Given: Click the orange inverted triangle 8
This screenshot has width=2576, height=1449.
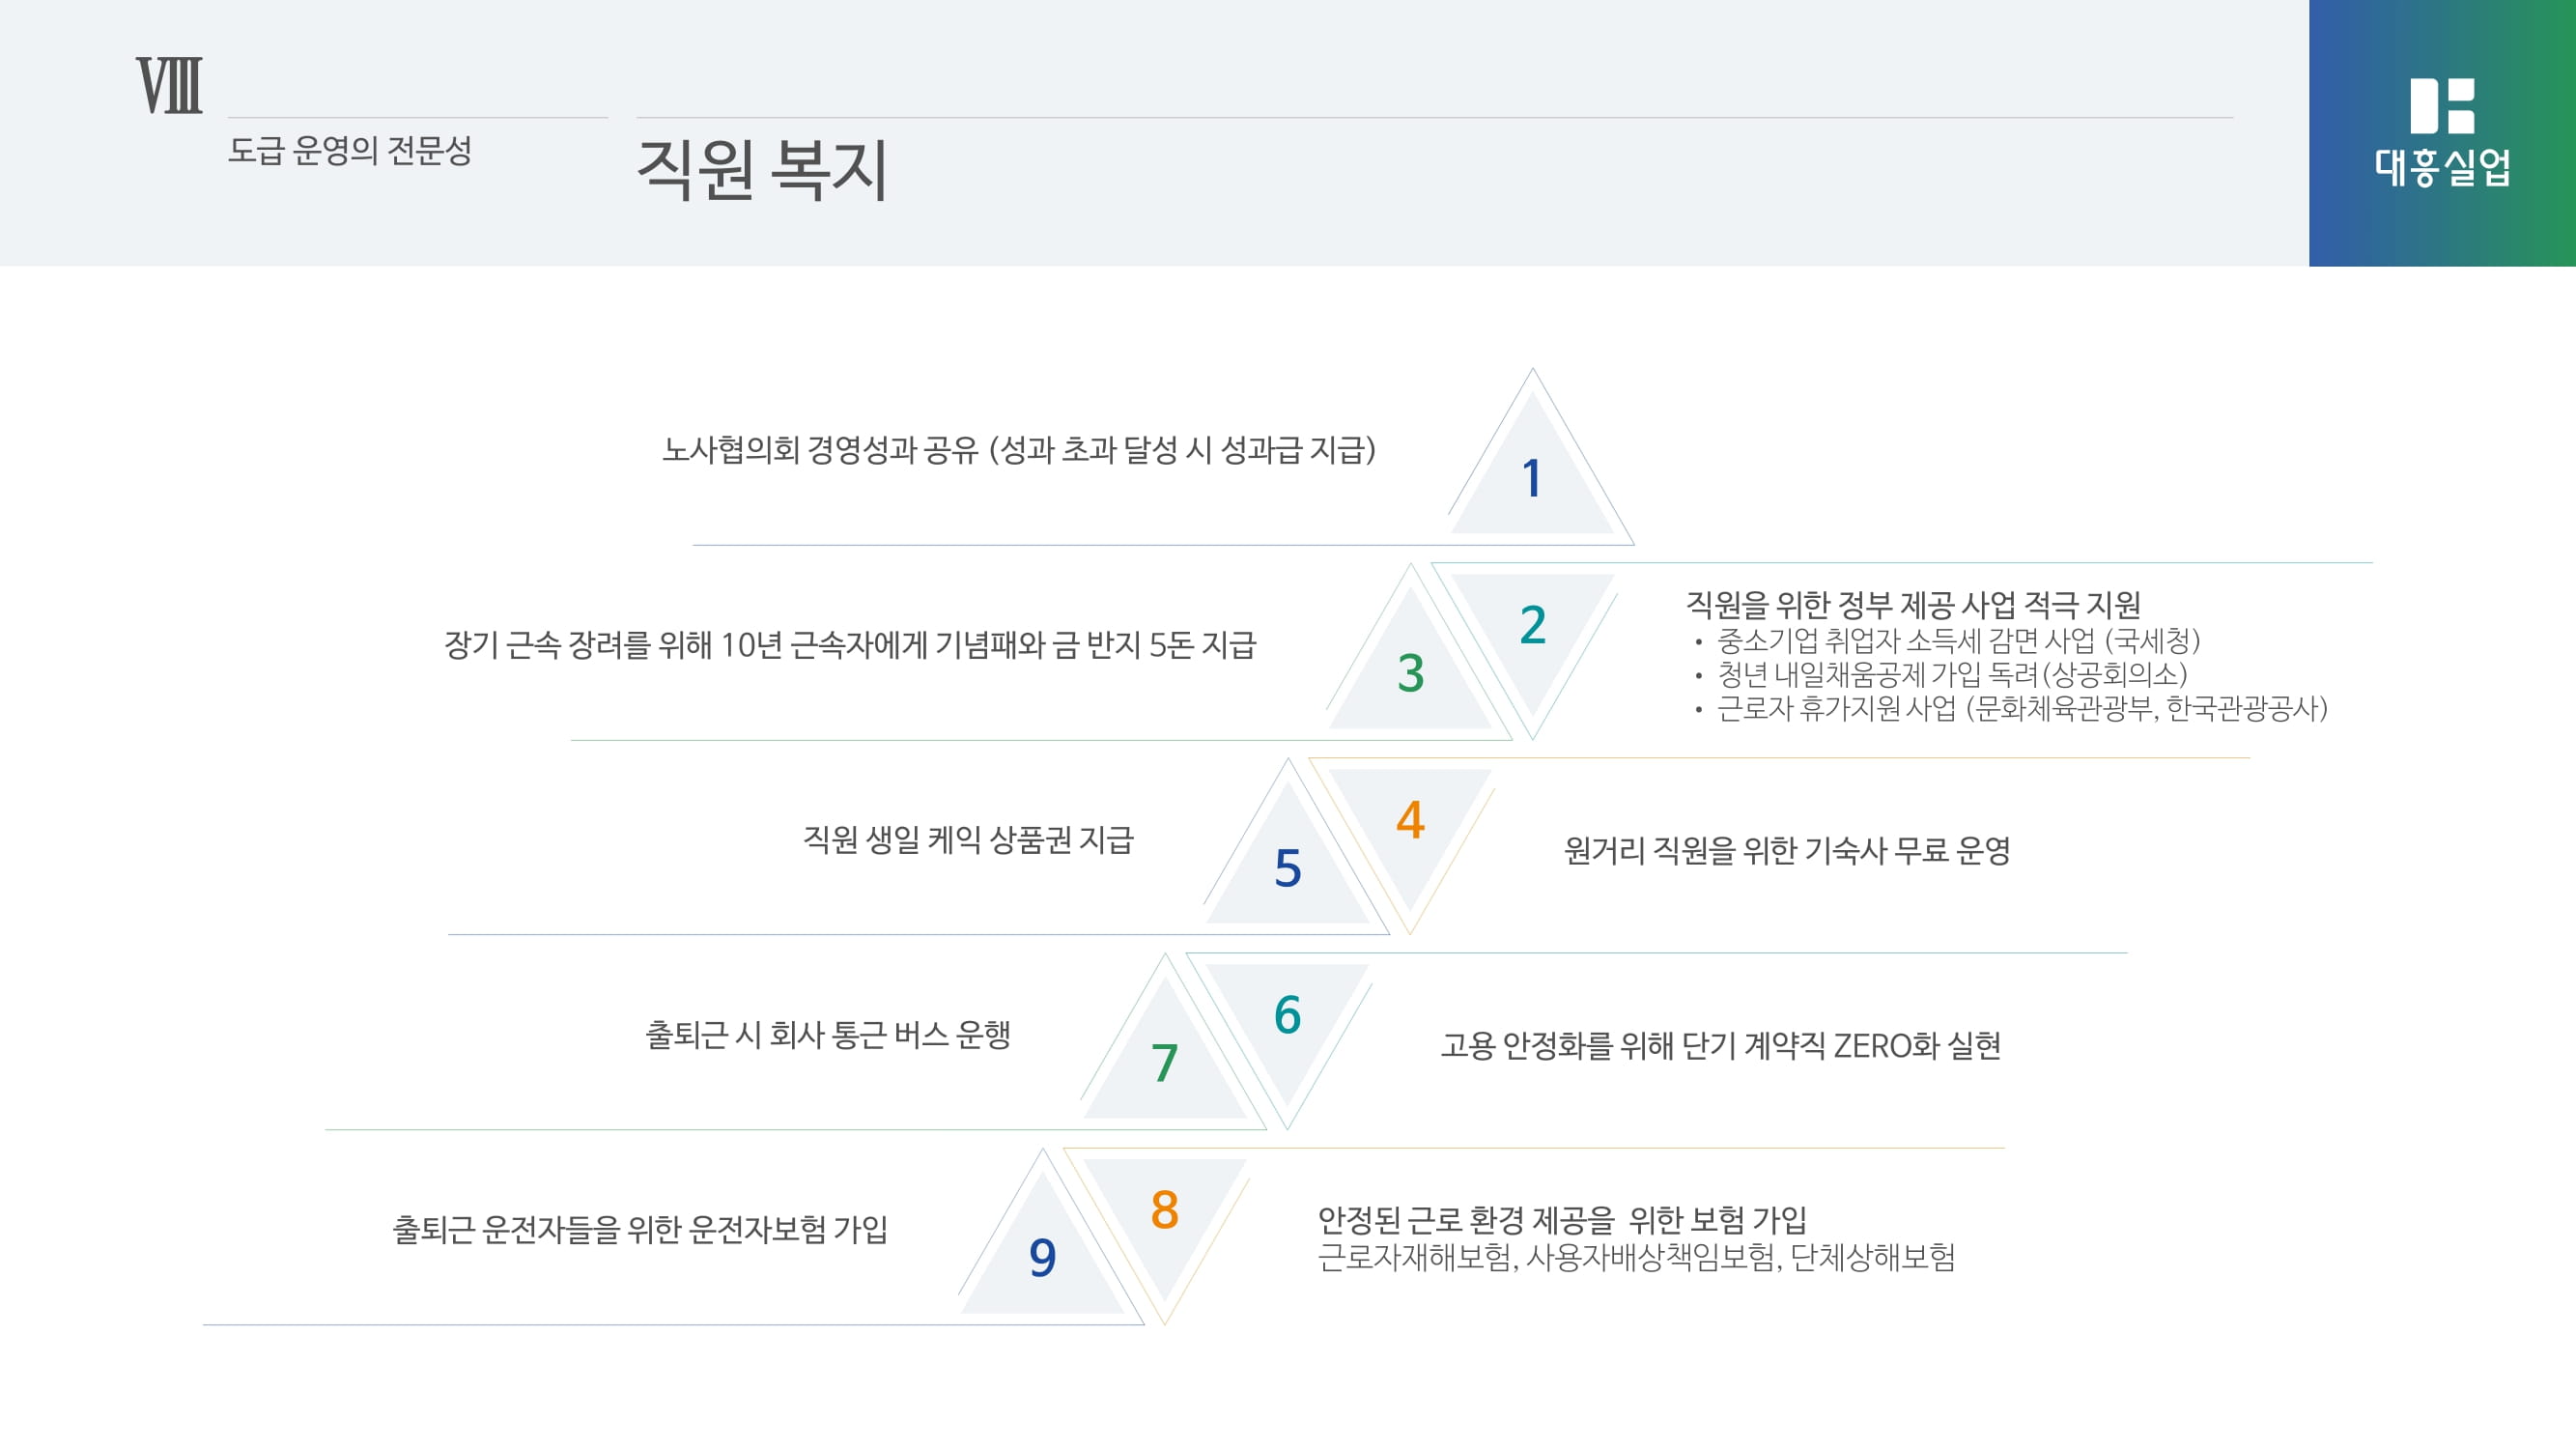Looking at the screenshot, I should [1165, 1210].
